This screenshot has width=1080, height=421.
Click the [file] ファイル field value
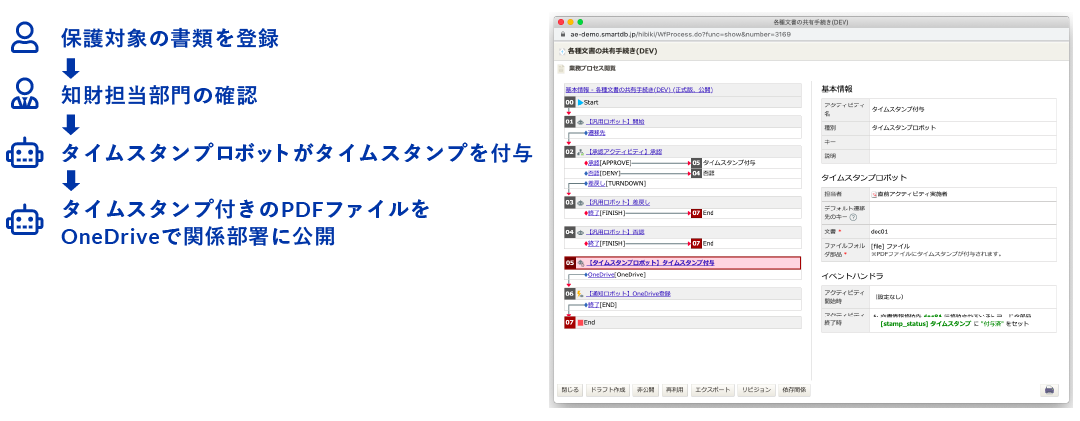point(890,245)
